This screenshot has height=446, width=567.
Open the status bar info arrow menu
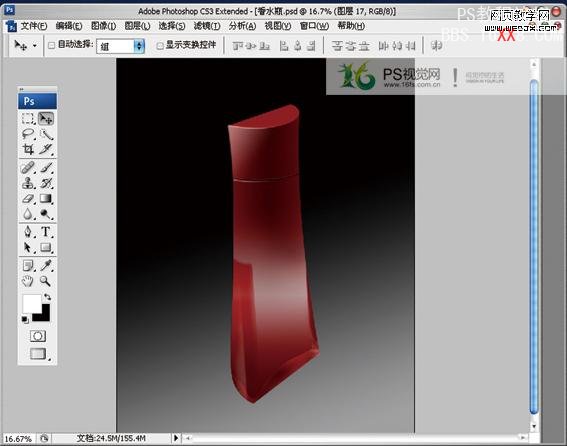click(176, 438)
